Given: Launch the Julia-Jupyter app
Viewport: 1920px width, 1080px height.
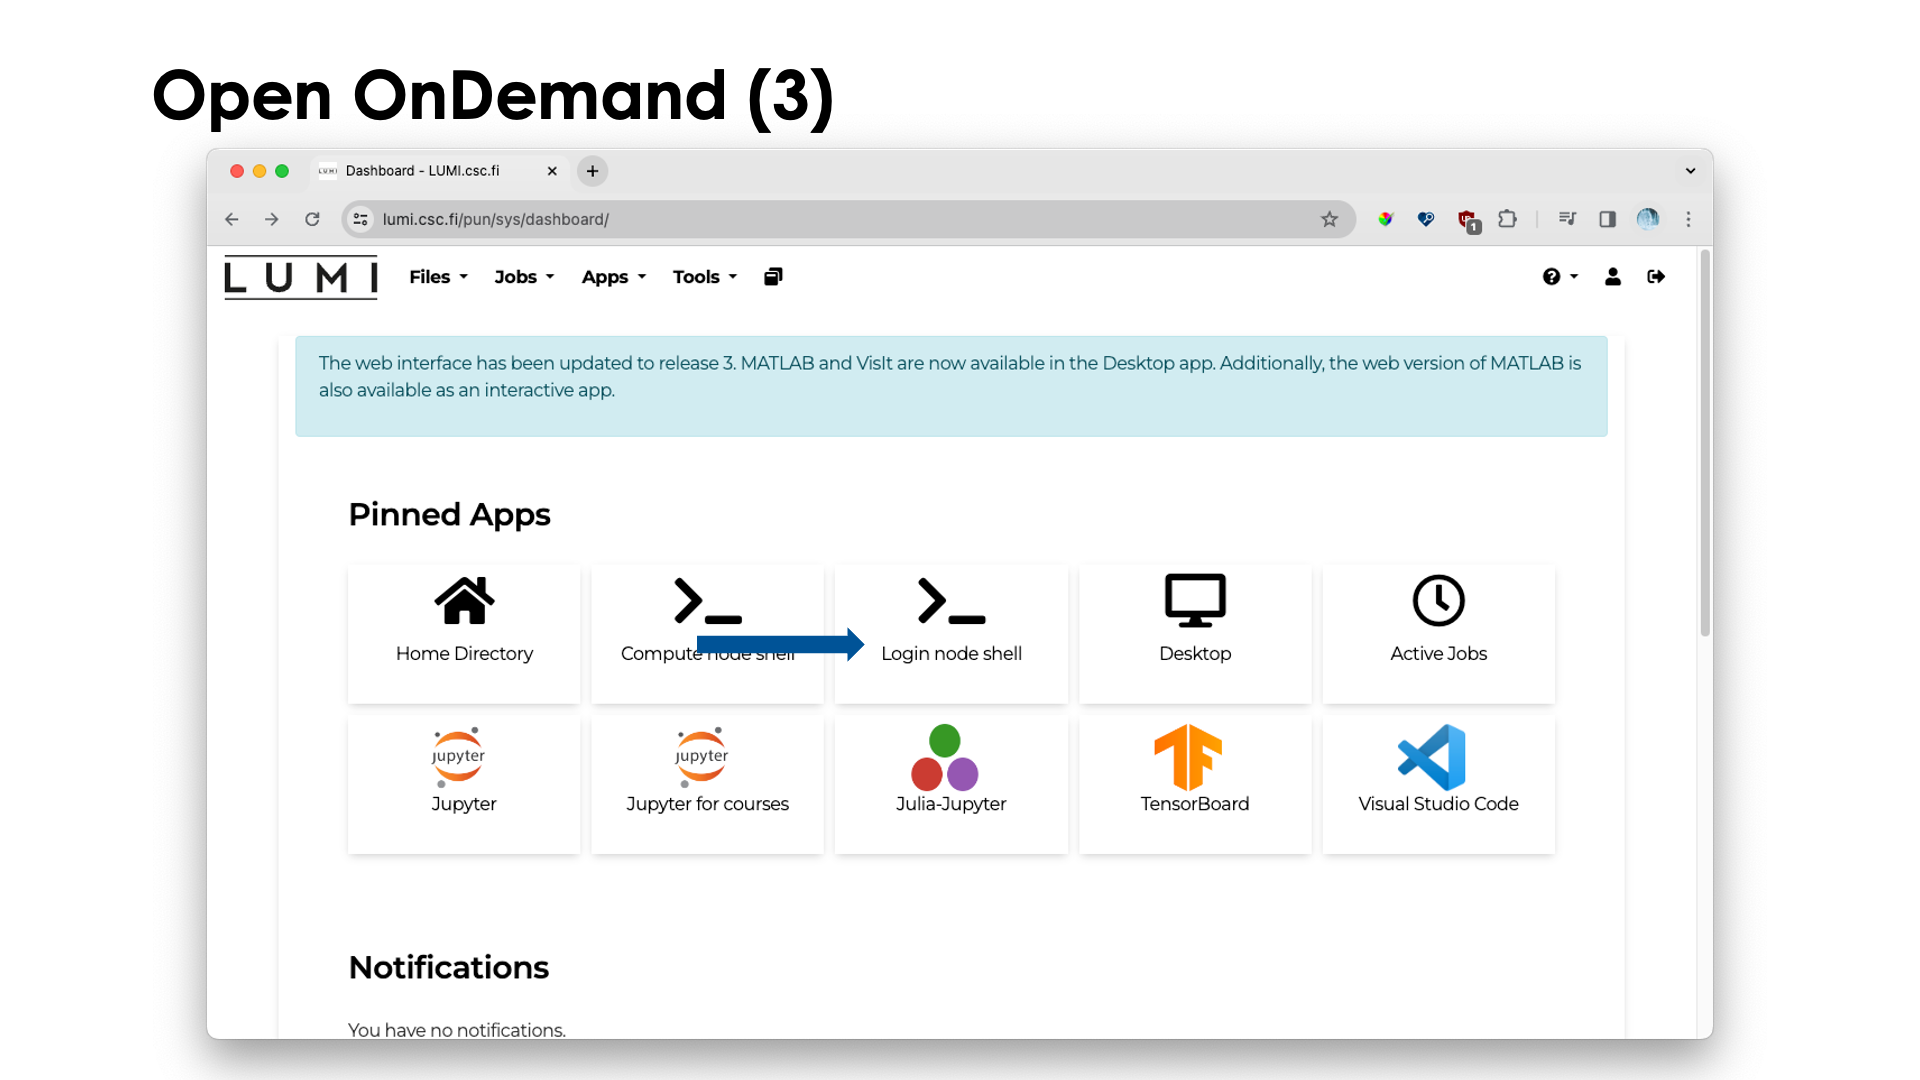Looking at the screenshot, I should pos(951,784).
